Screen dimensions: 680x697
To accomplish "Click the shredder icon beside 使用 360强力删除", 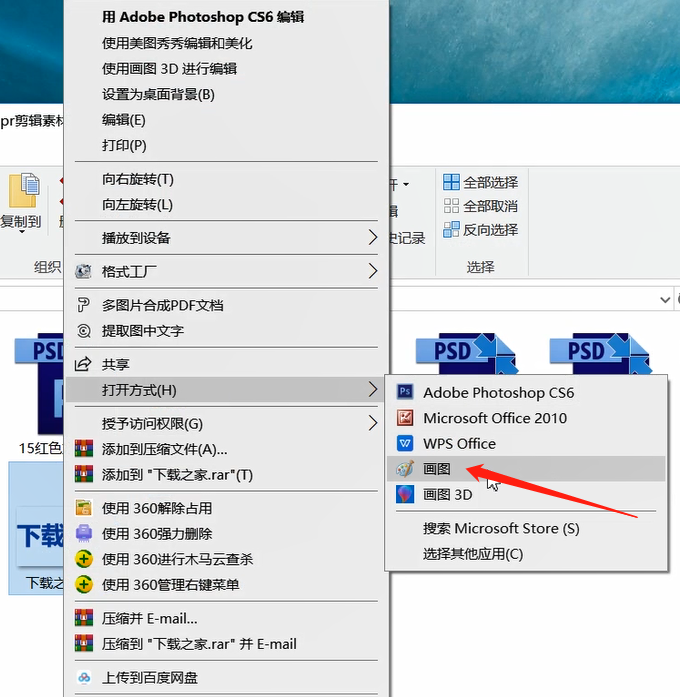I will tap(84, 533).
